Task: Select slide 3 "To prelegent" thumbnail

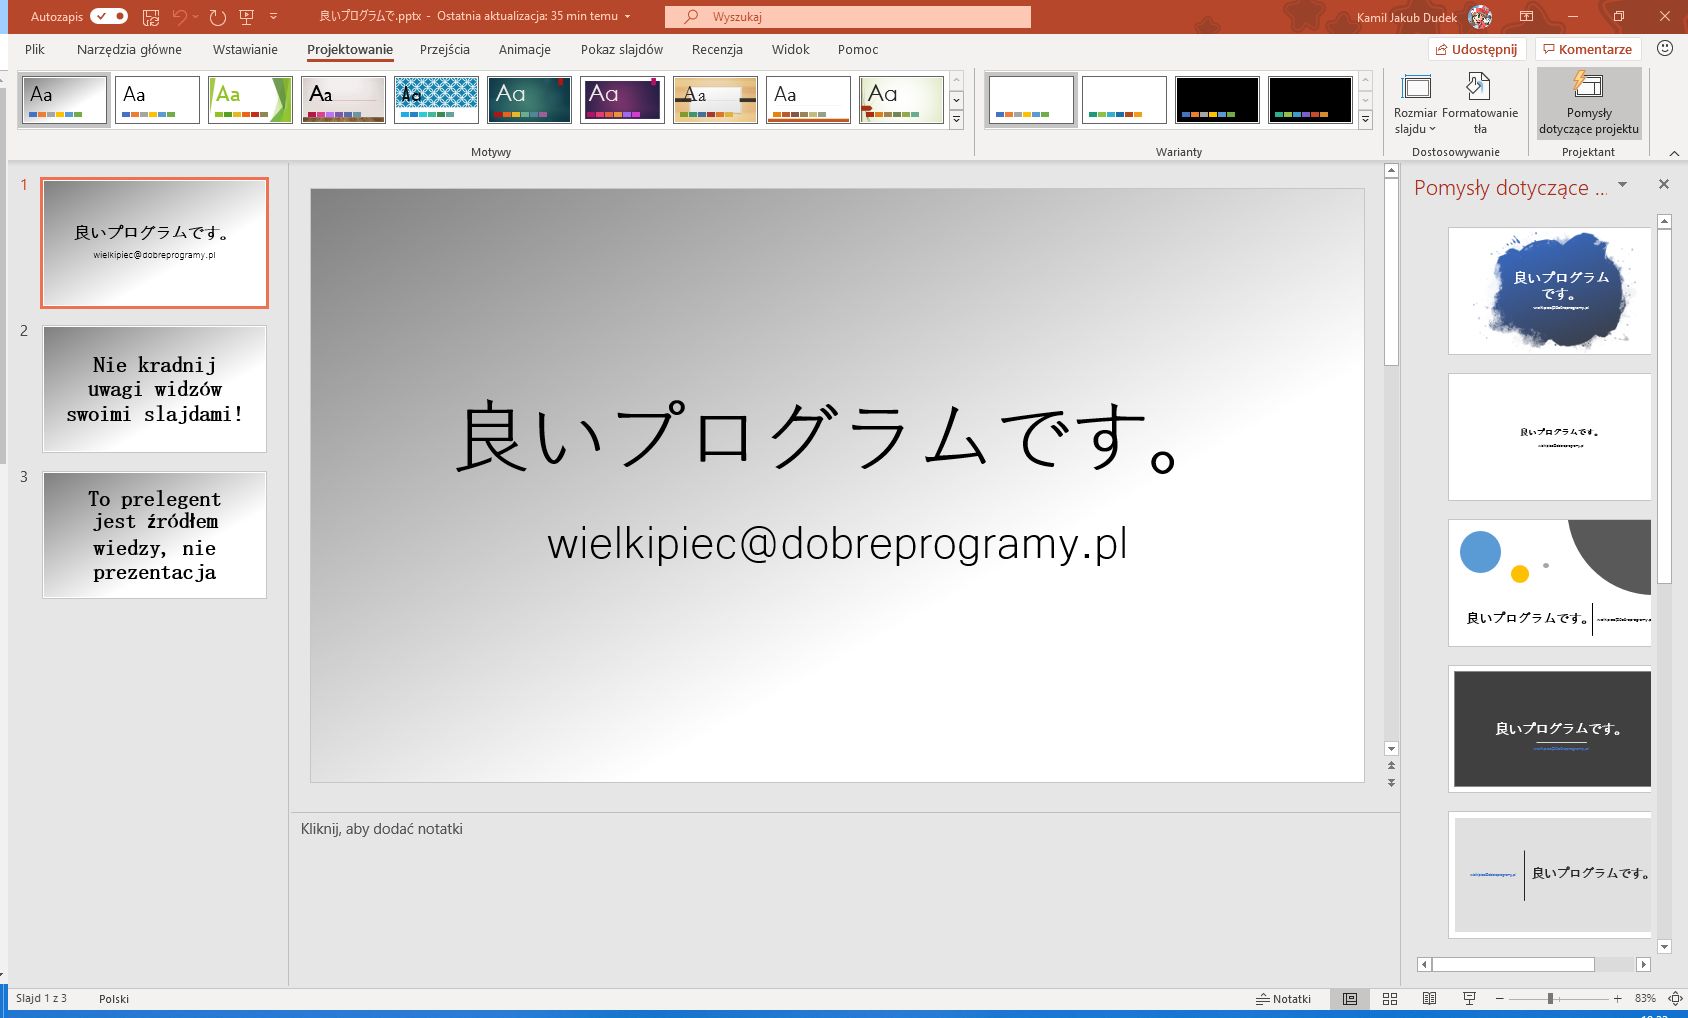Action: (x=155, y=535)
